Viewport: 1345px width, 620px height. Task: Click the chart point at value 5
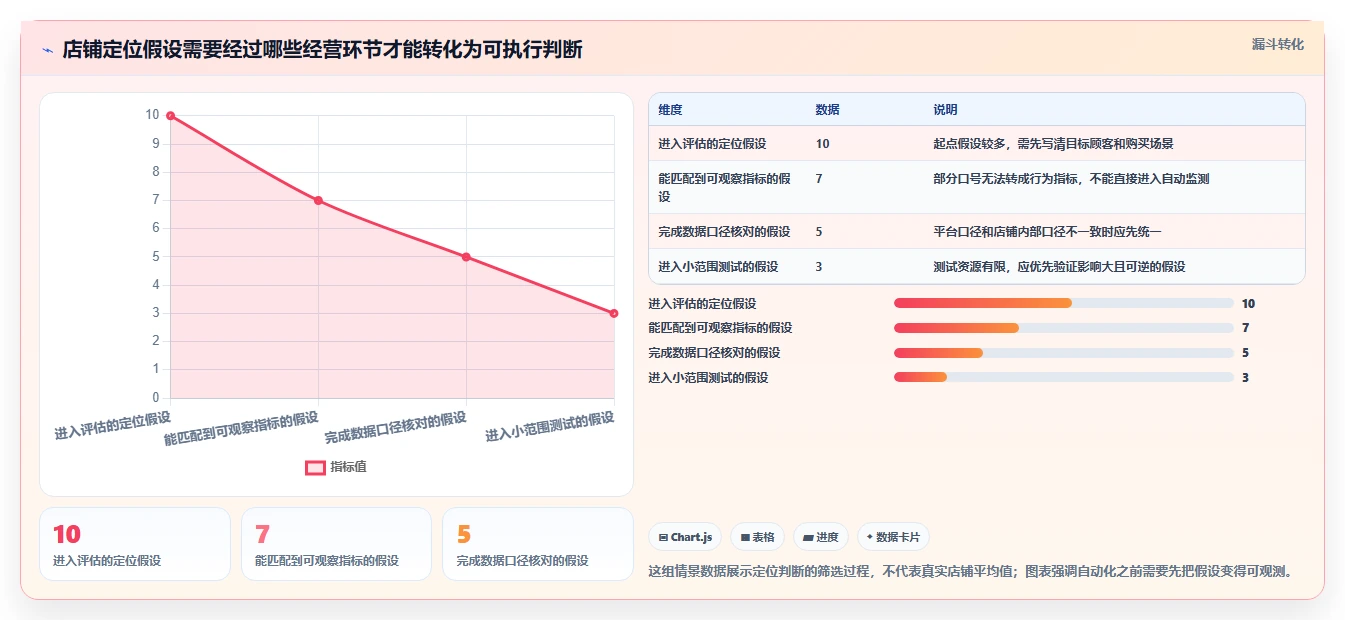(466, 257)
